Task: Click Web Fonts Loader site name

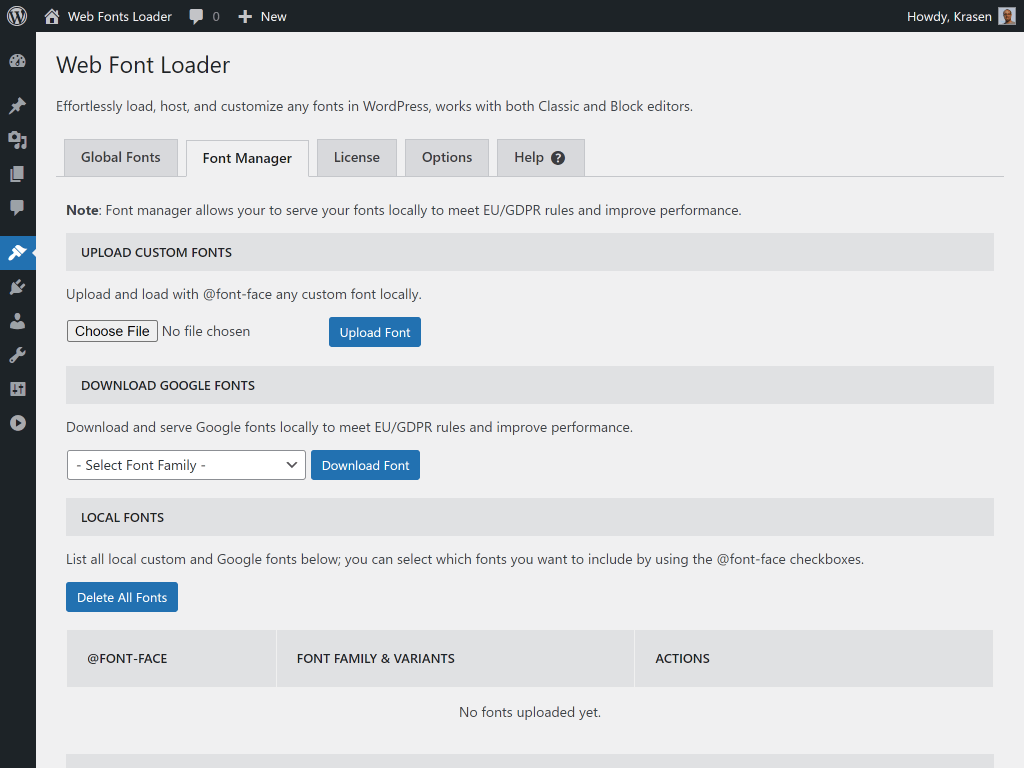Action: (120, 16)
